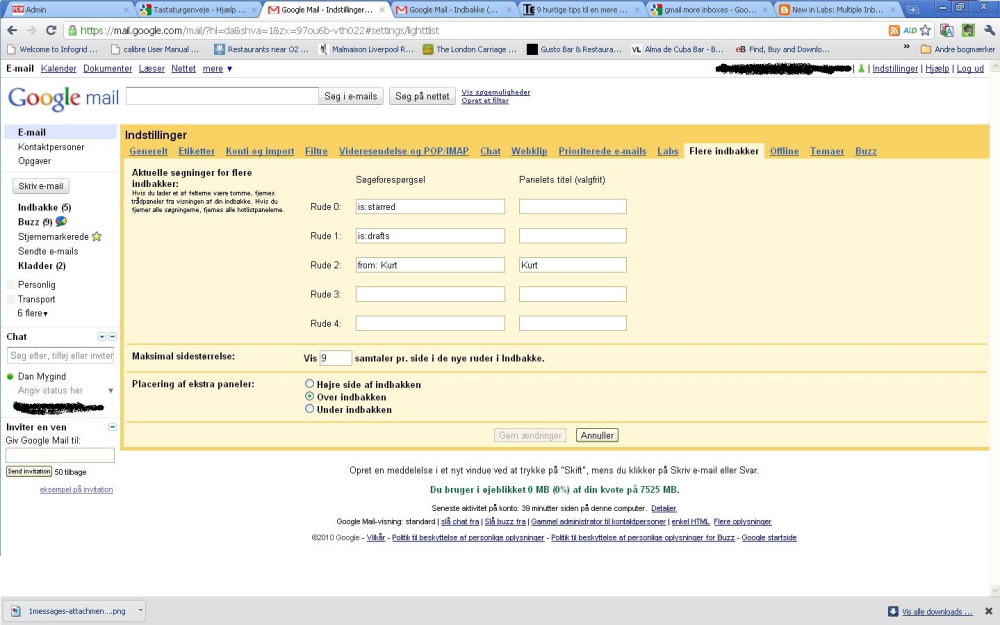Image resolution: width=1000 pixels, height=625 pixels.
Task: Open a new browser tab with plus icon
Action: tap(913, 10)
